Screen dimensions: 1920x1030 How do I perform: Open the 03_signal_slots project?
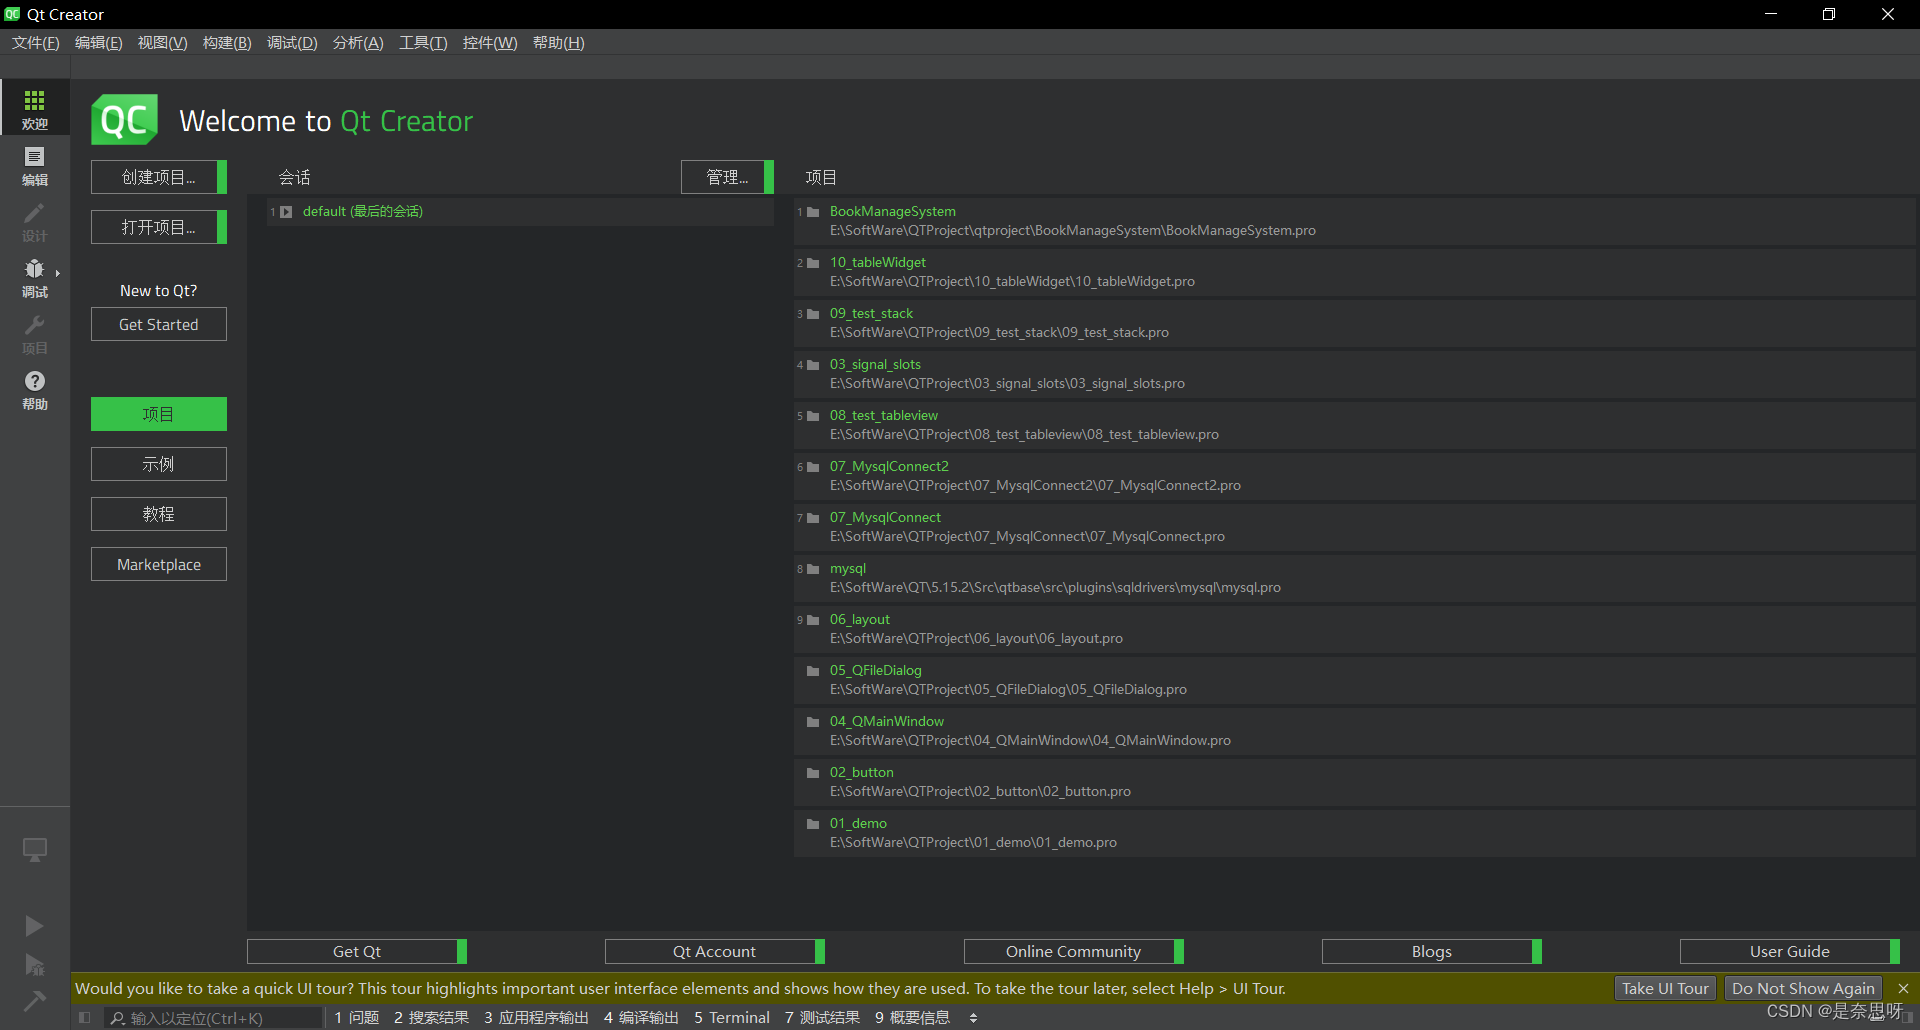pyautogui.click(x=1355, y=374)
